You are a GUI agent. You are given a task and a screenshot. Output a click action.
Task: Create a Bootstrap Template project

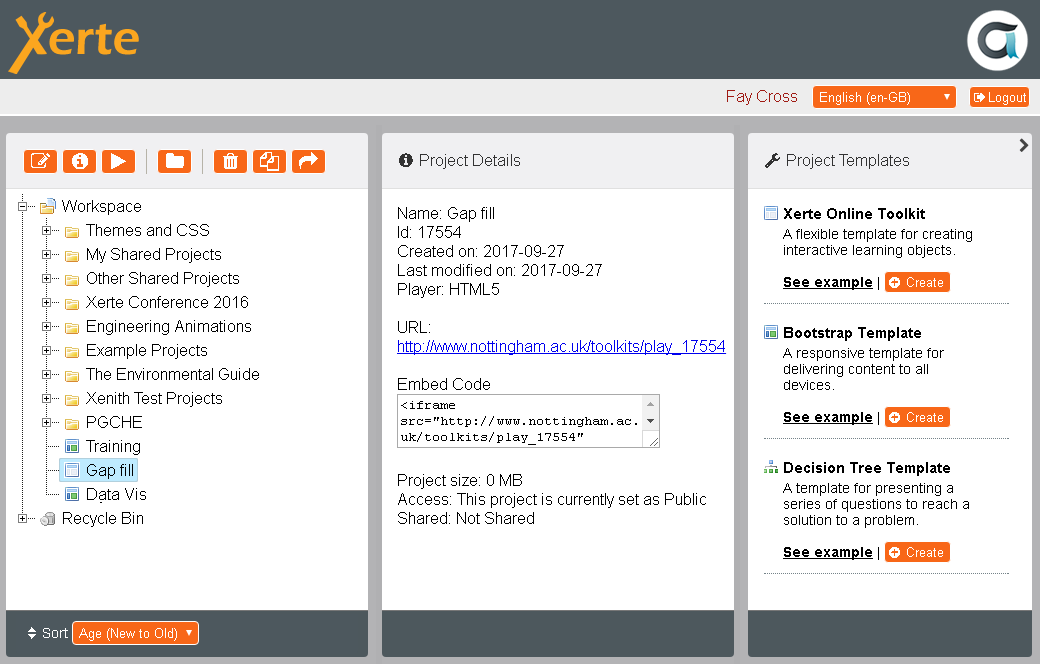917,417
